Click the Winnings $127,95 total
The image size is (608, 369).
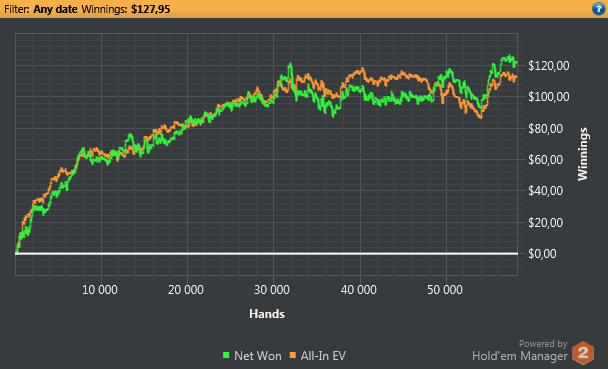point(126,9)
